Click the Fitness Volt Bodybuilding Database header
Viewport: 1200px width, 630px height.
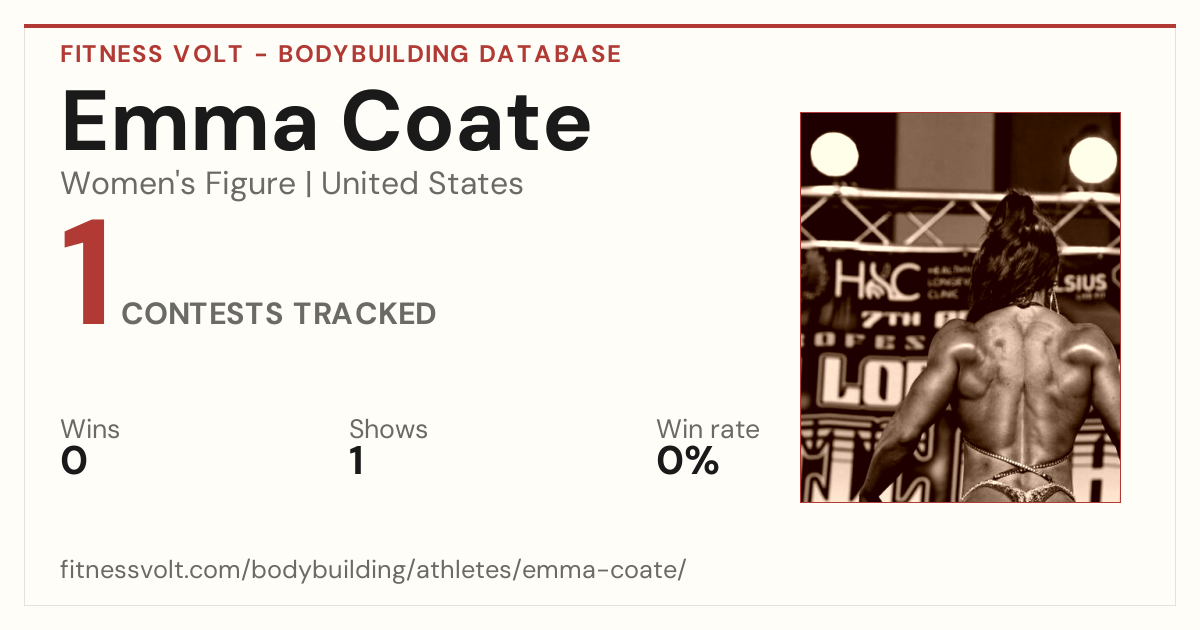tap(341, 54)
